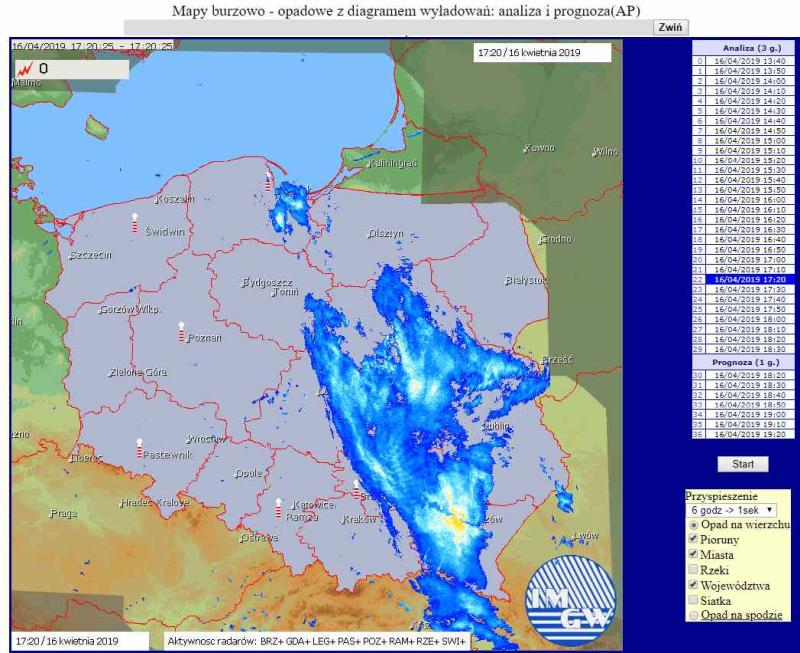Click the red lightning bolt counter icon
Image resolution: width=800 pixels, height=653 pixels.
[x=25, y=68]
